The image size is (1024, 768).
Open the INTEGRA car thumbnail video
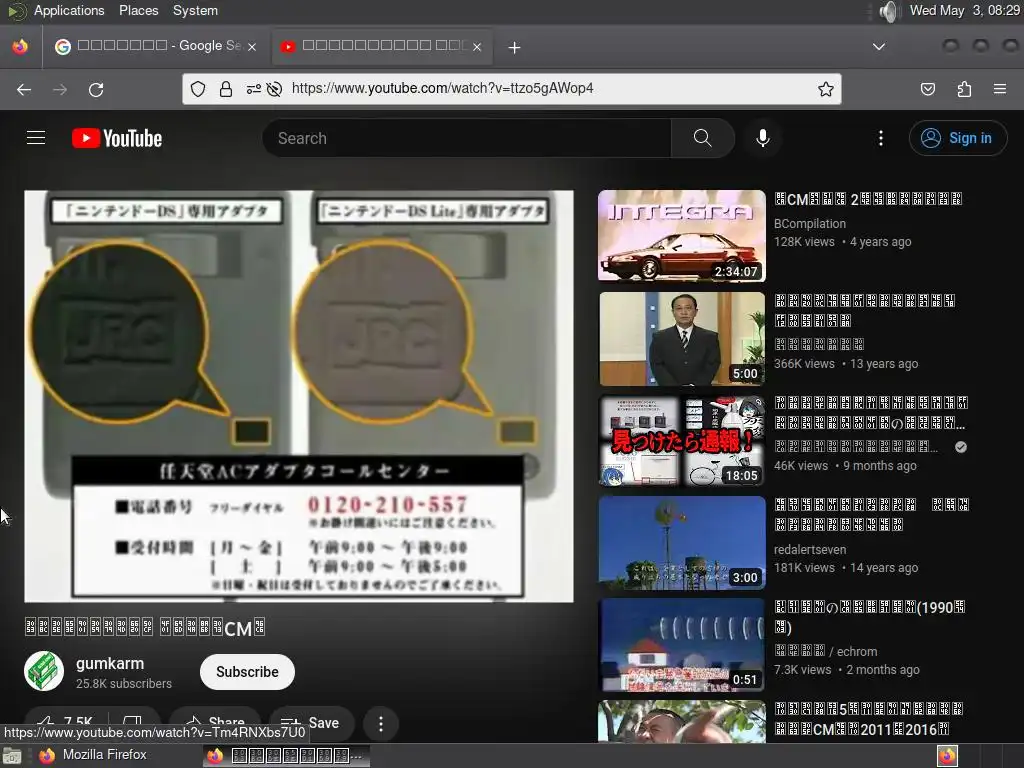point(682,236)
